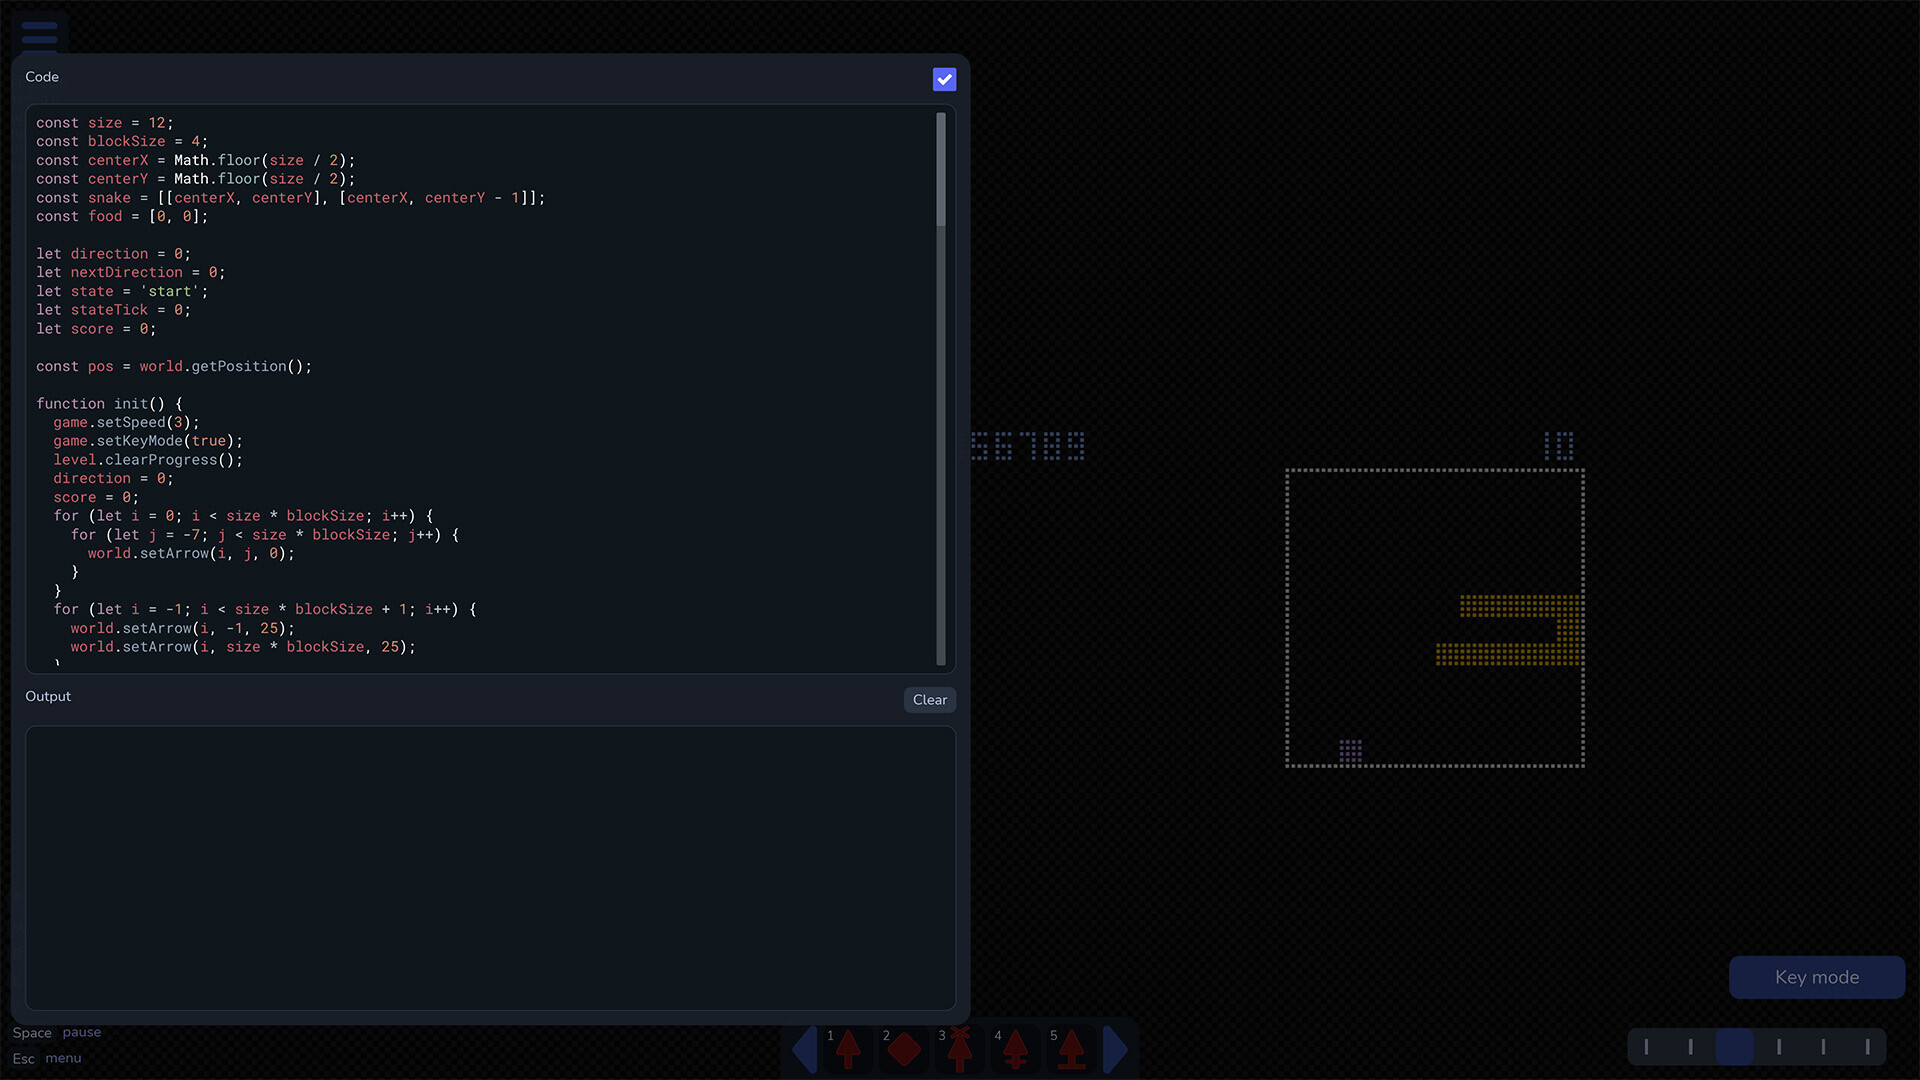The width and height of the screenshot is (1920, 1080).
Task: Select arrow tile in slot 4
Action: pyautogui.click(x=1016, y=1049)
